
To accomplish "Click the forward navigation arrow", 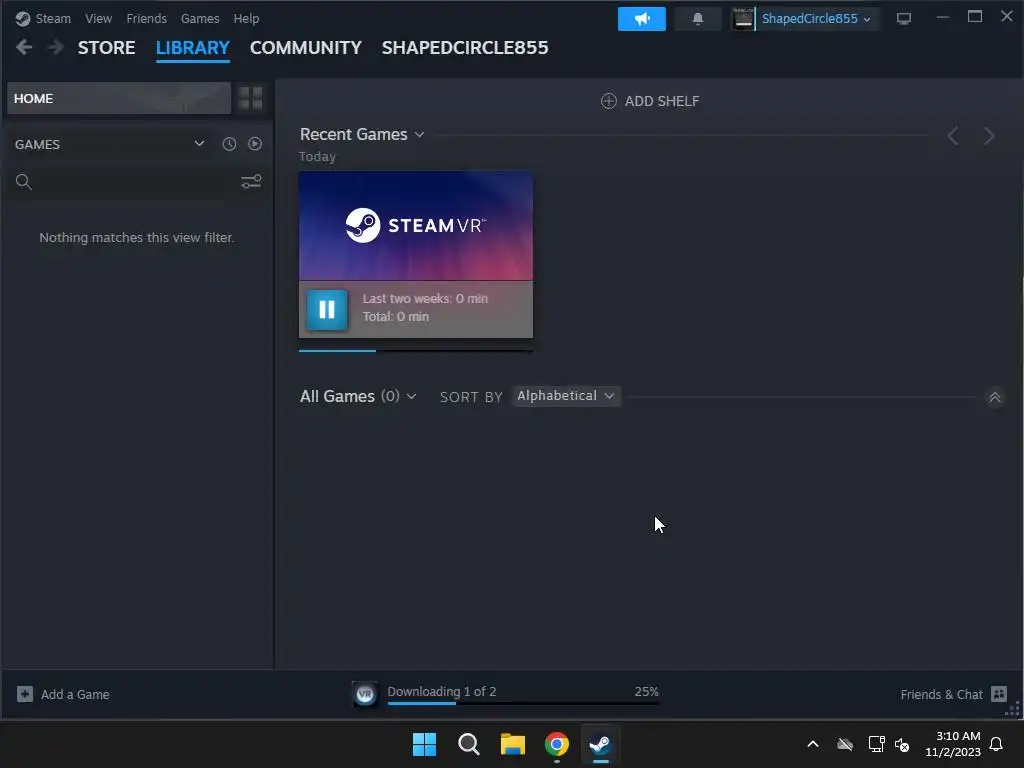I will tap(56, 47).
